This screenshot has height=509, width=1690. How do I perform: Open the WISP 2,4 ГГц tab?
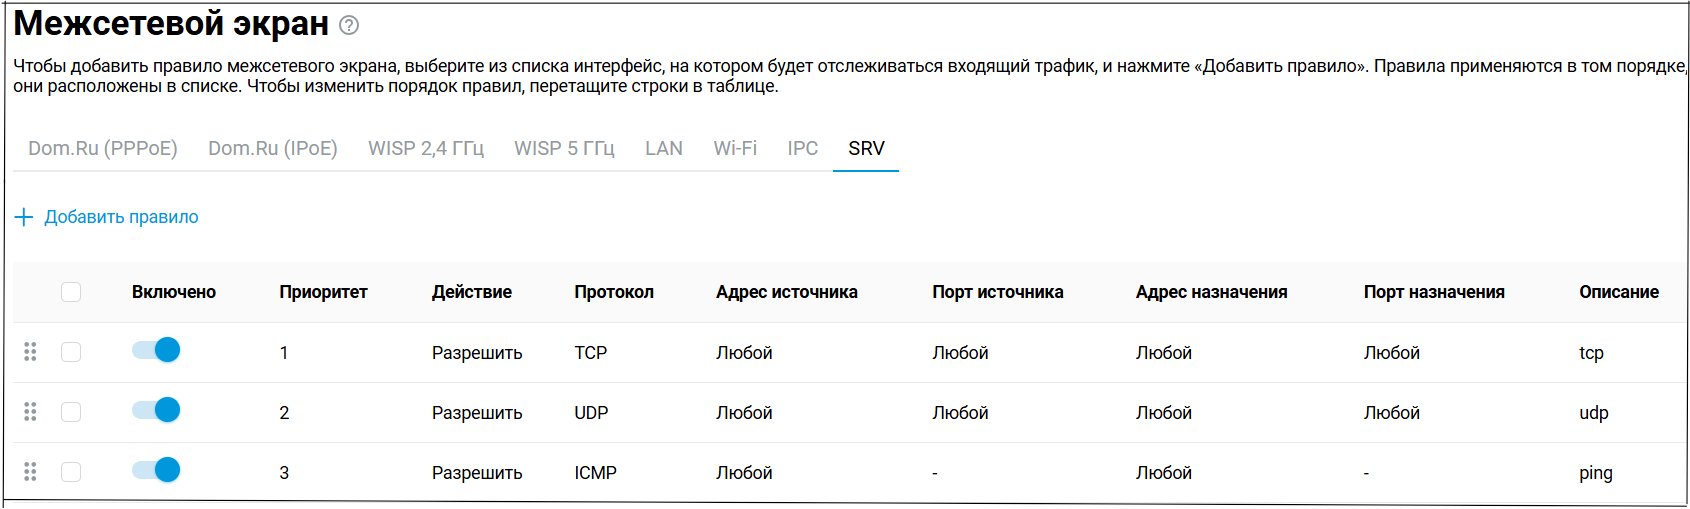426,148
